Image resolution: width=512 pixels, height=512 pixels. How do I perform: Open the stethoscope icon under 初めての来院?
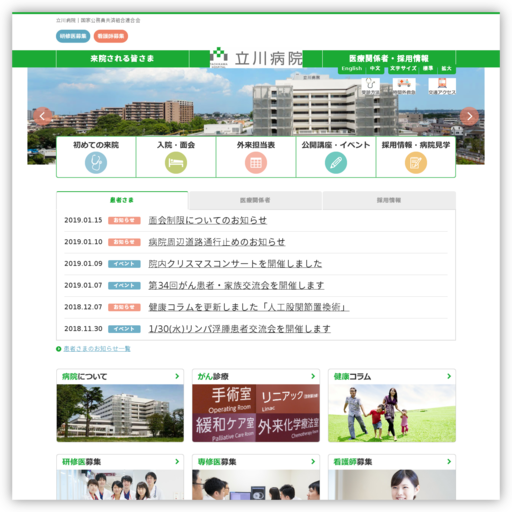click(x=96, y=163)
